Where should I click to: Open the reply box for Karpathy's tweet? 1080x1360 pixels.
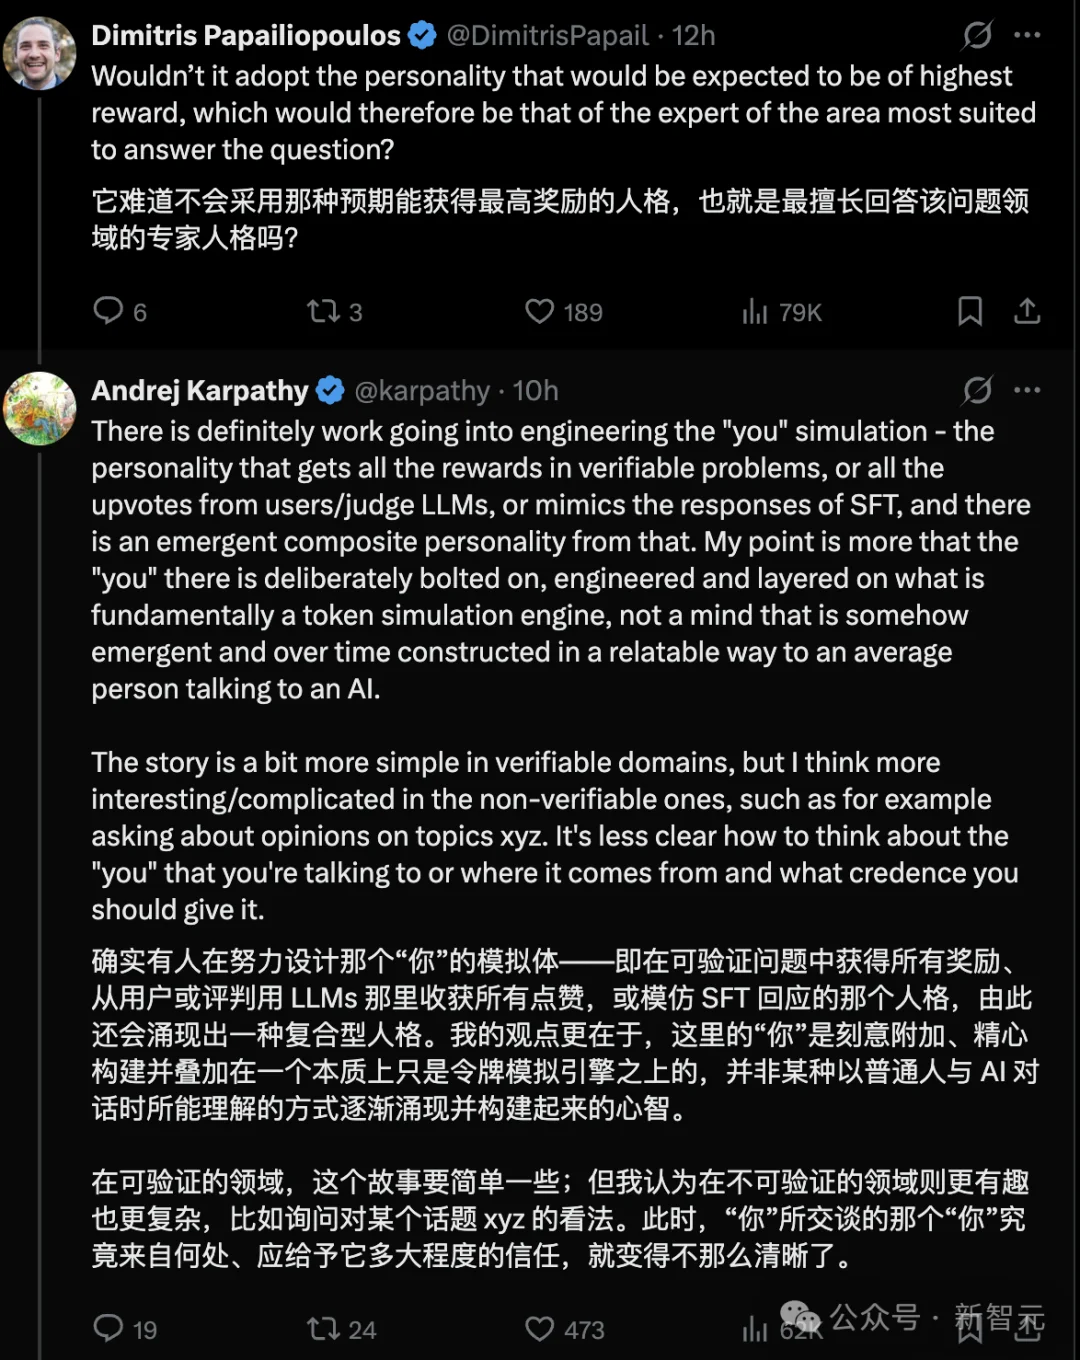pyautogui.click(x=110, y=1330)
